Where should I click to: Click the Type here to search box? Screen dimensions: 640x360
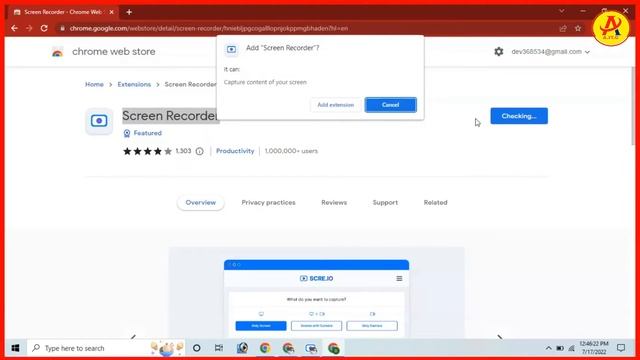(106, 348)
